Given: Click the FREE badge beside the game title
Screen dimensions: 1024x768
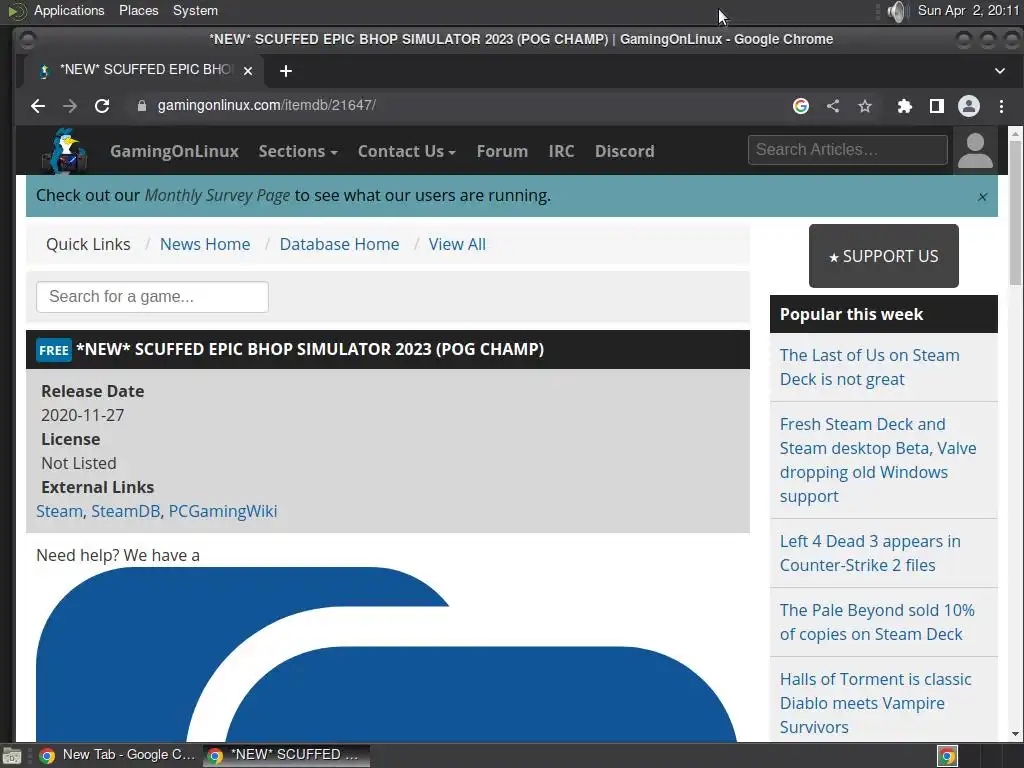Looking at the screenshot, I should point(54,350).
